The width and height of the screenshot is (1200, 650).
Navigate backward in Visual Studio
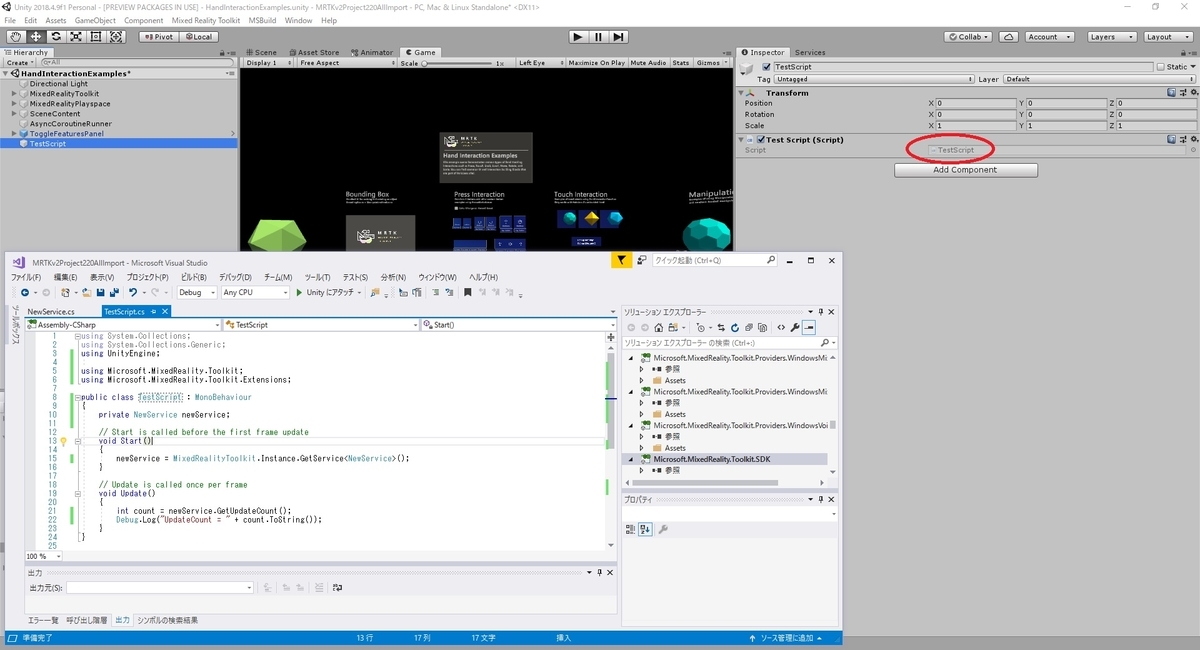click(24, 293)
